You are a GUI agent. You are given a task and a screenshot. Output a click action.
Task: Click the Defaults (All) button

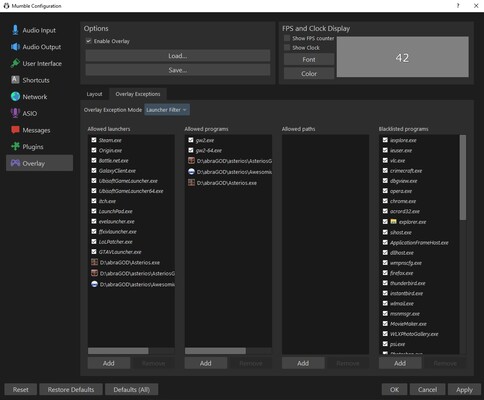coord(131,389)
